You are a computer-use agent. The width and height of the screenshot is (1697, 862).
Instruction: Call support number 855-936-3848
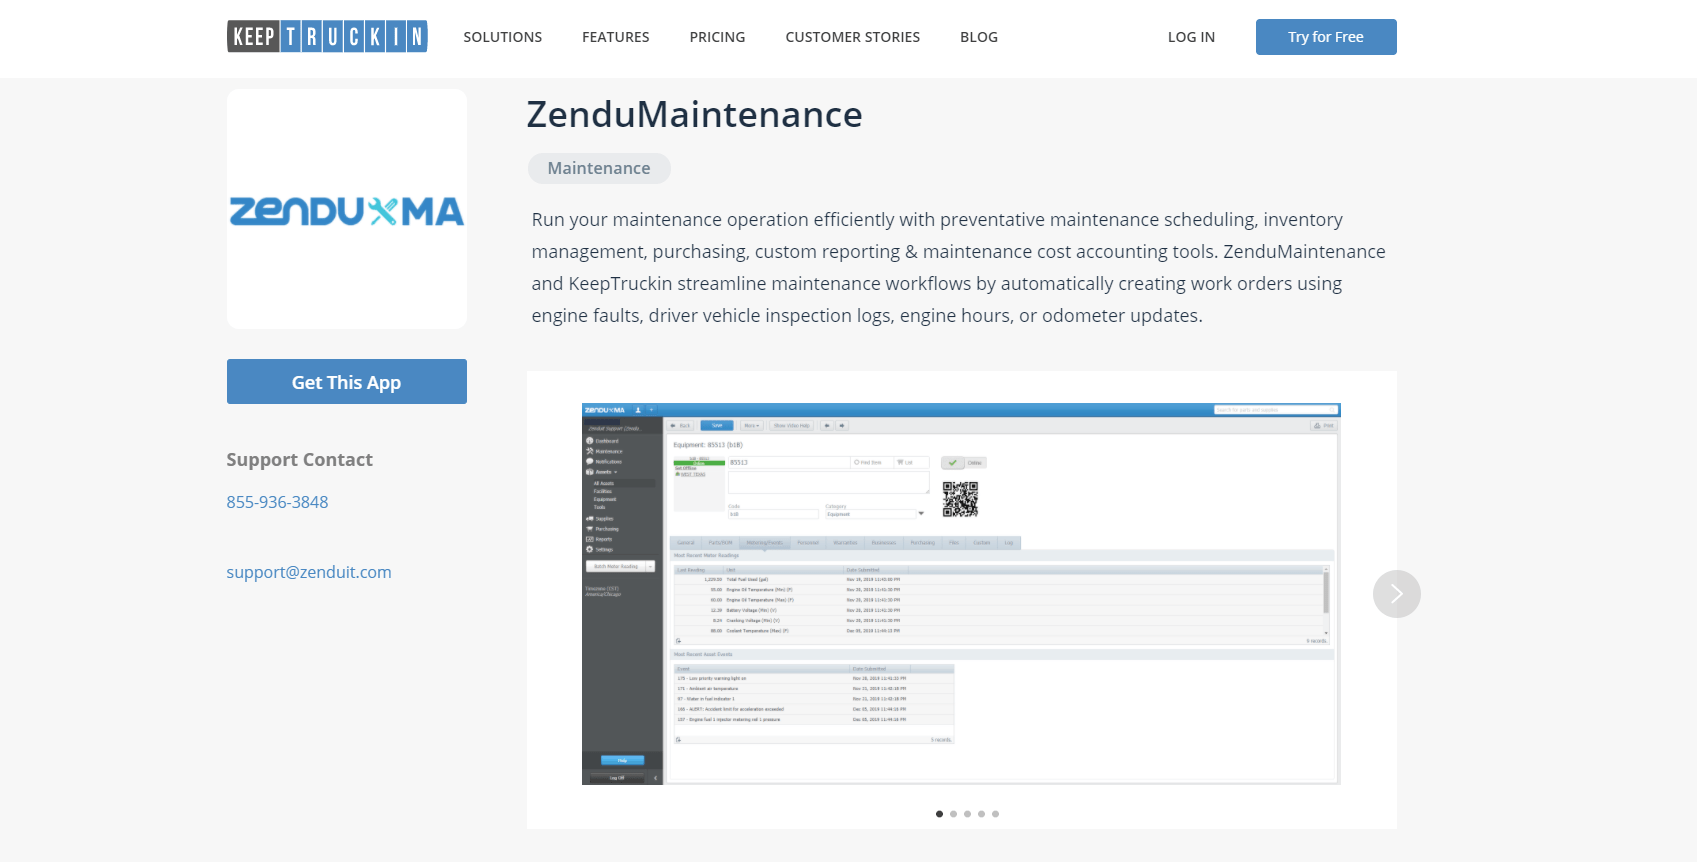(277, 502)
